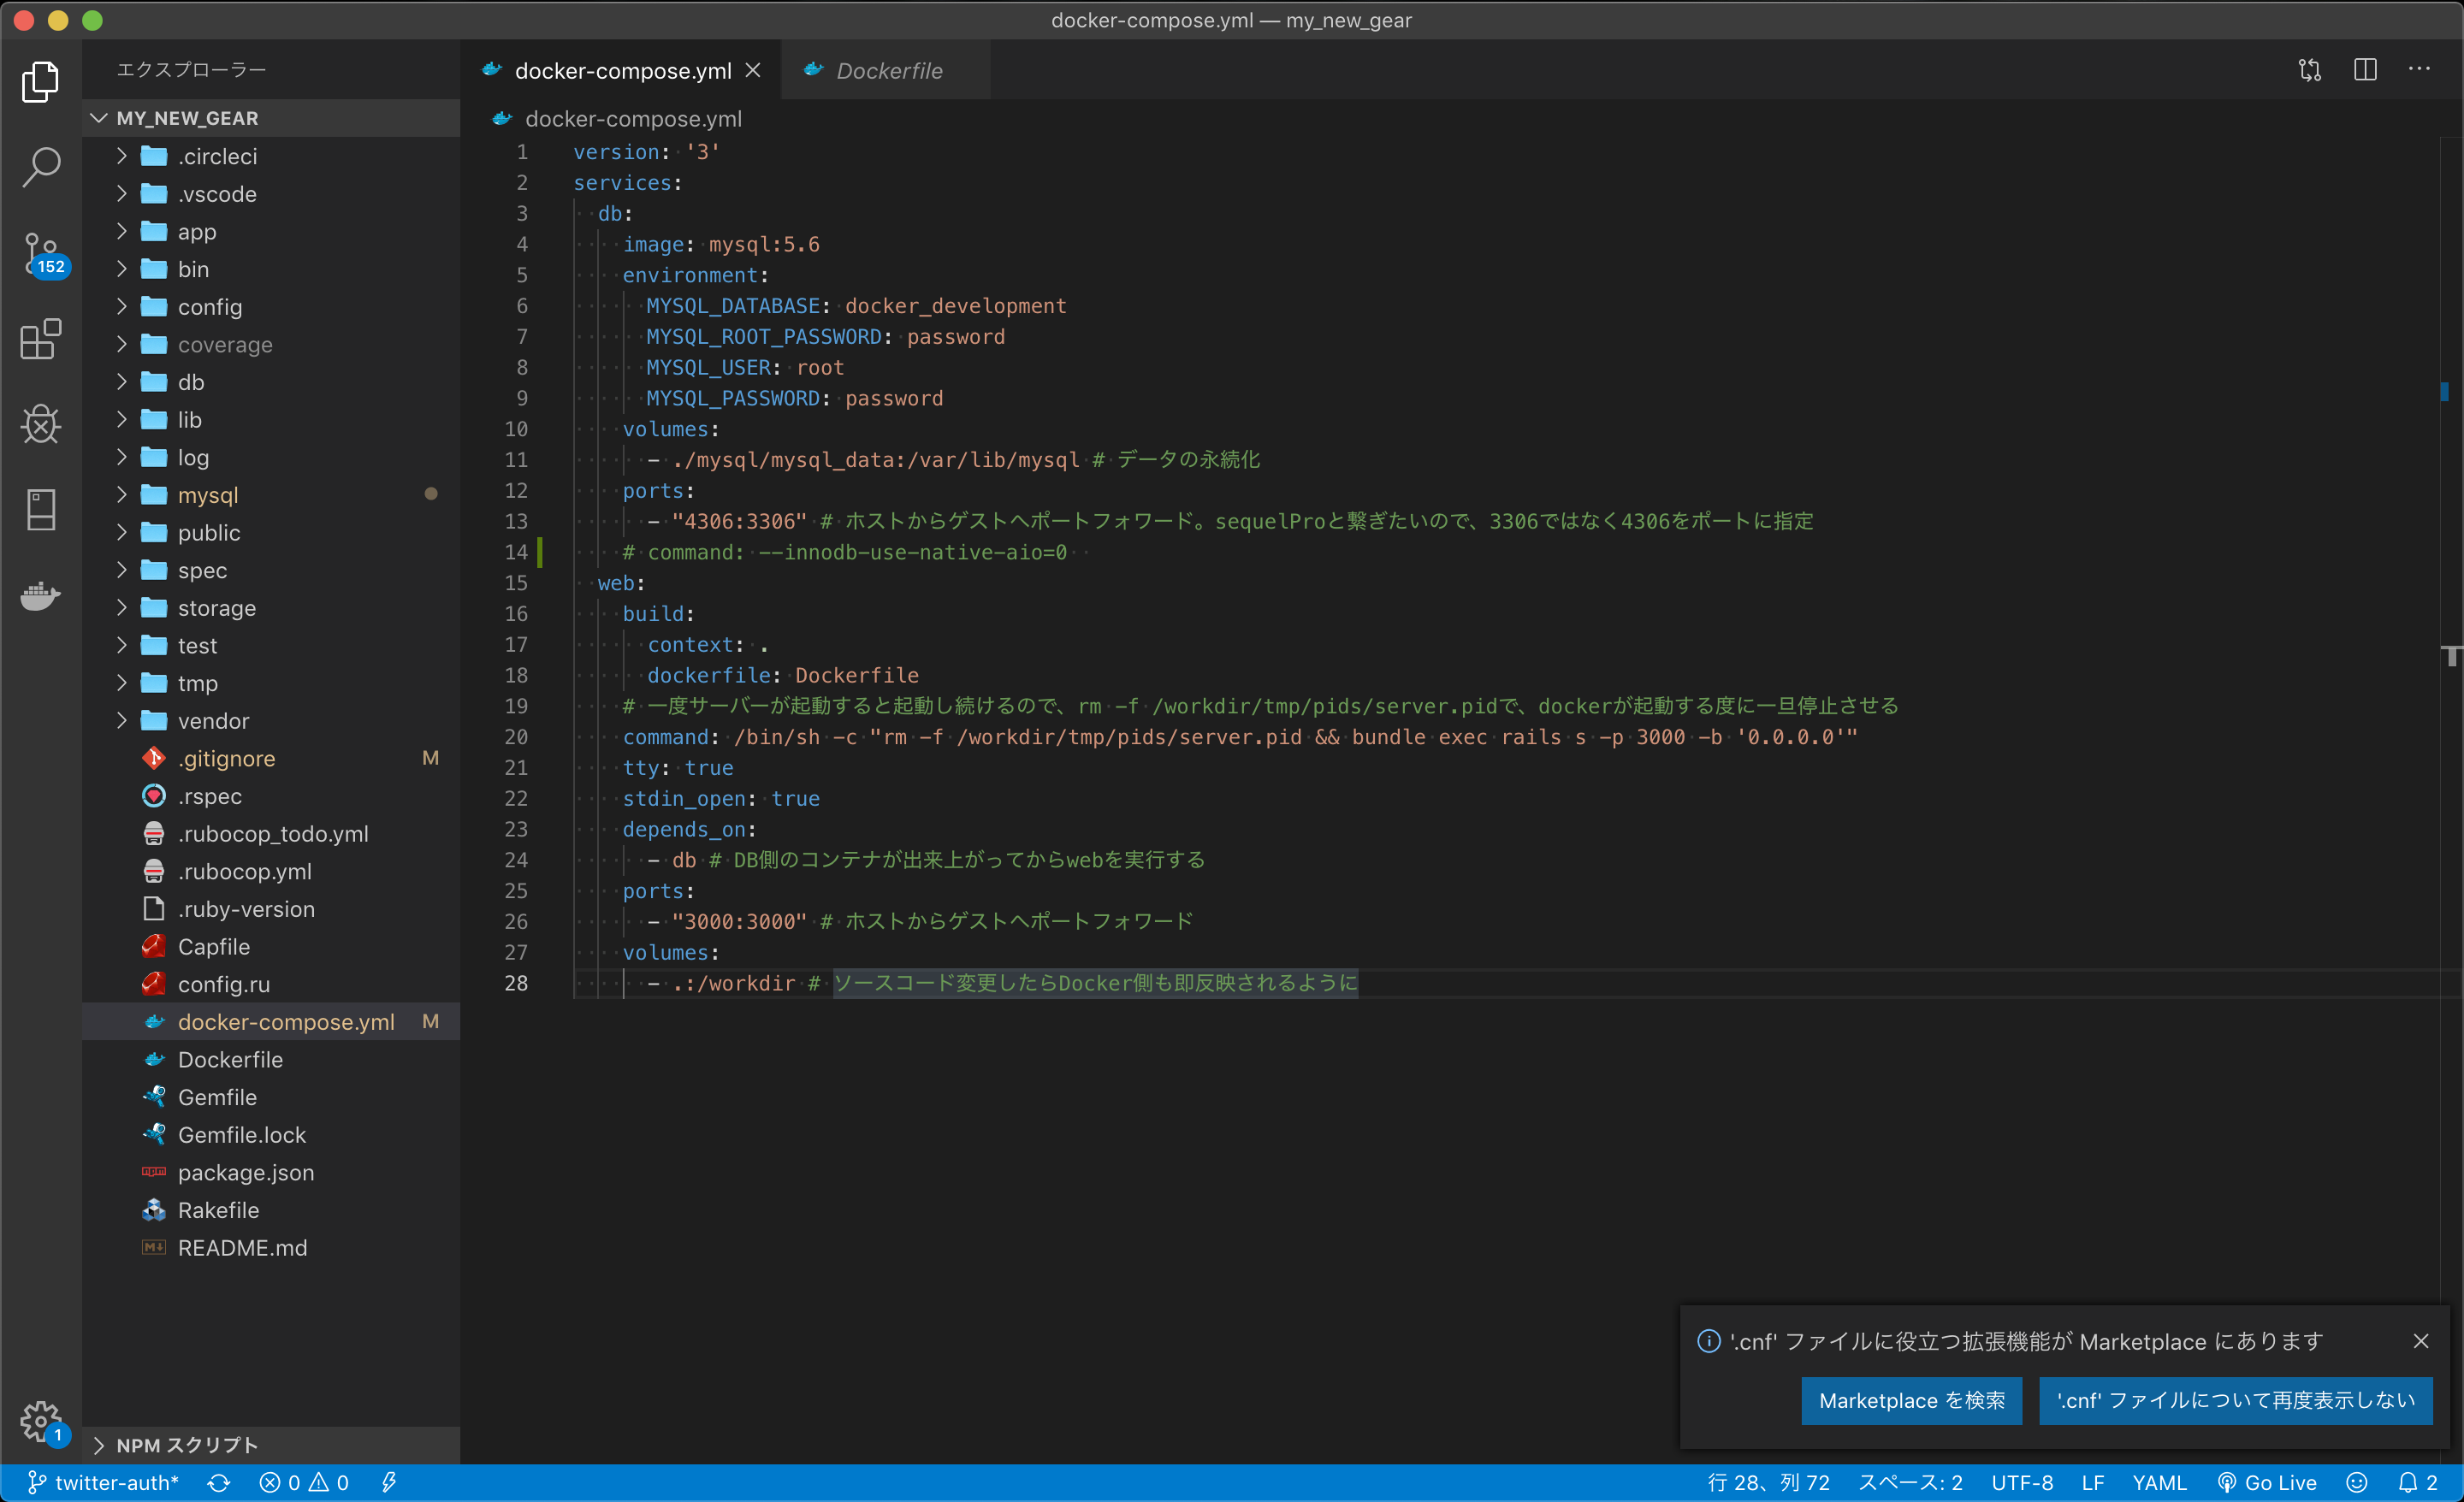Click the Marketplace を検索 button in the notification

1911,1401
